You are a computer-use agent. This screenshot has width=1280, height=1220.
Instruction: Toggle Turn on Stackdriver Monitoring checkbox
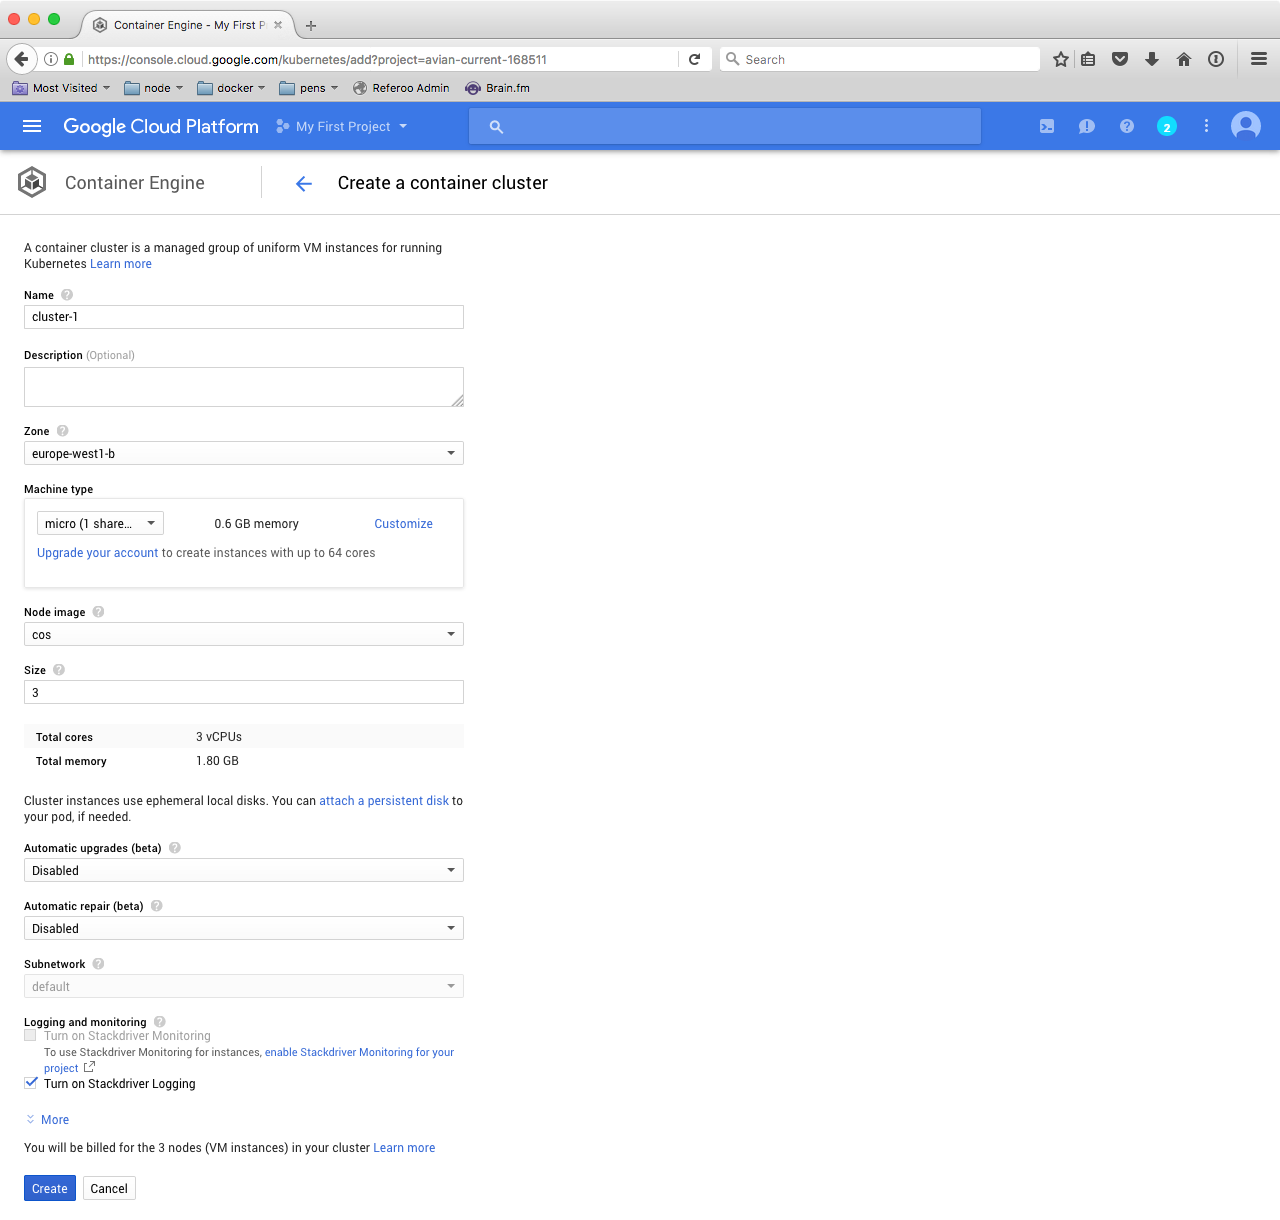coord(30,1035)
